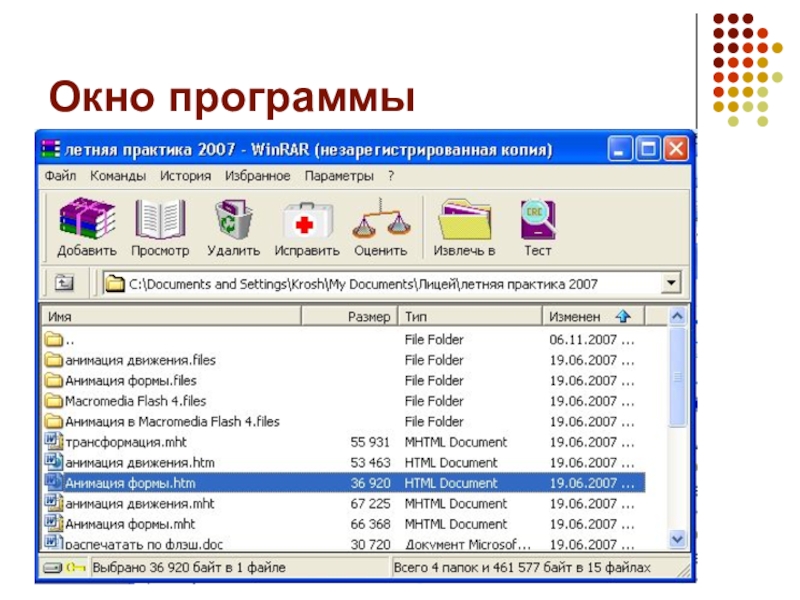This screenshot has width=800, height=600.
Task: Open the Файл menu
Action: [60, 176]
